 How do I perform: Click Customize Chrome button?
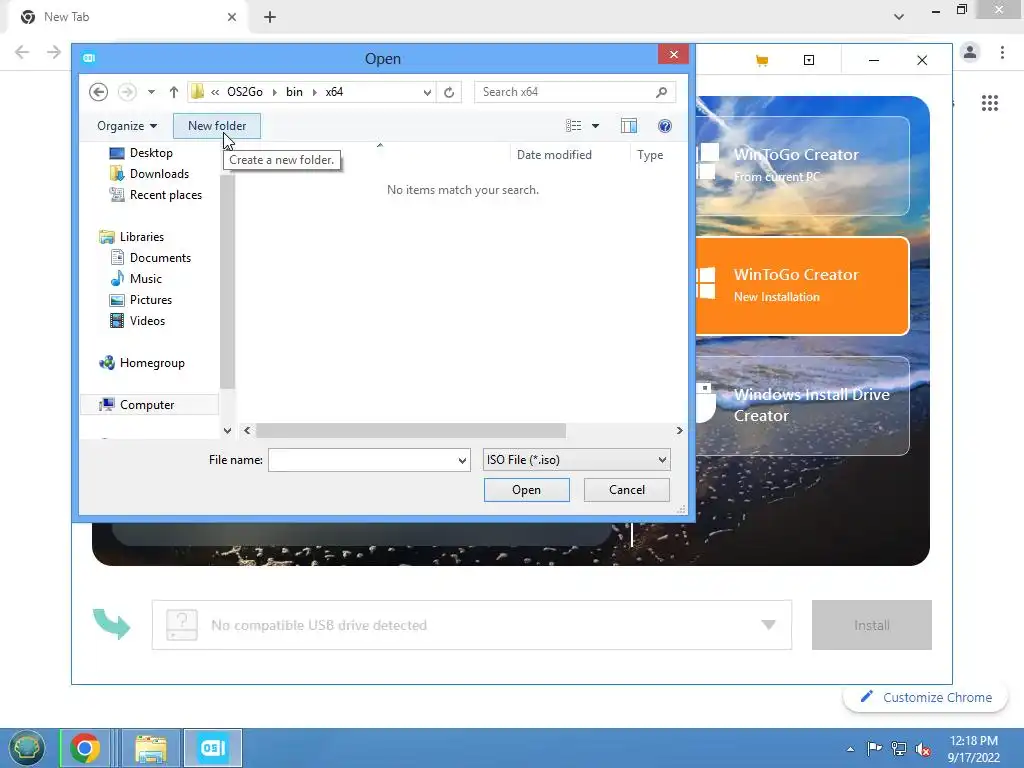(x=926, y=697)
